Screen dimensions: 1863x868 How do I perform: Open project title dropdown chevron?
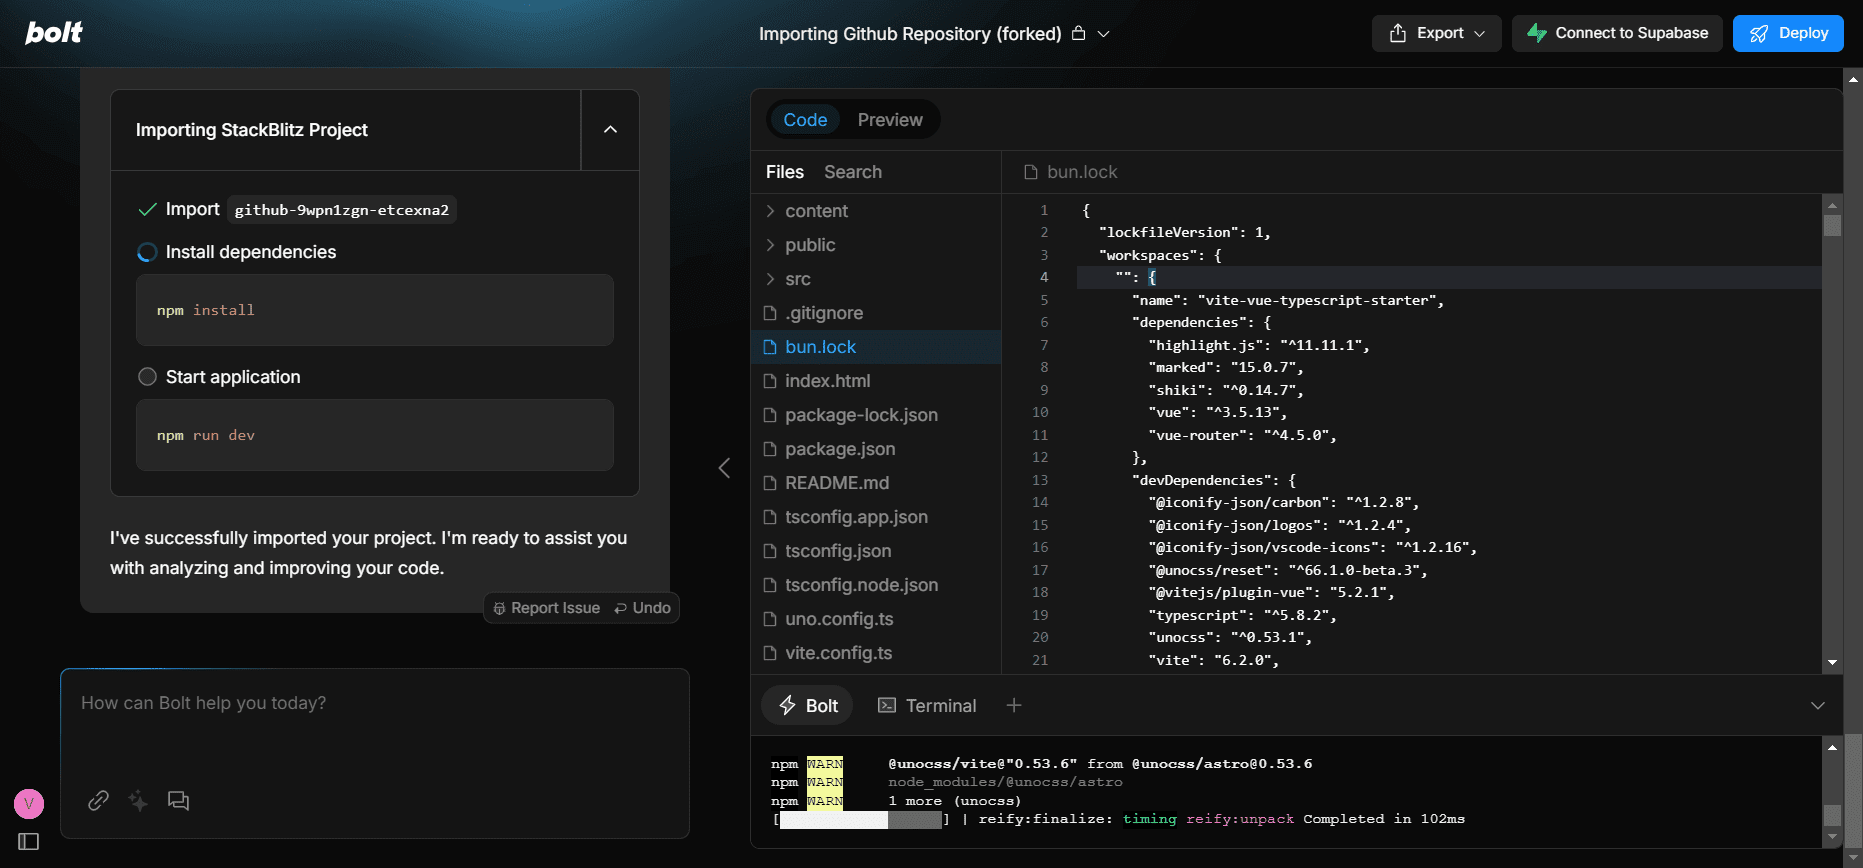click(x=1104, y=34)
